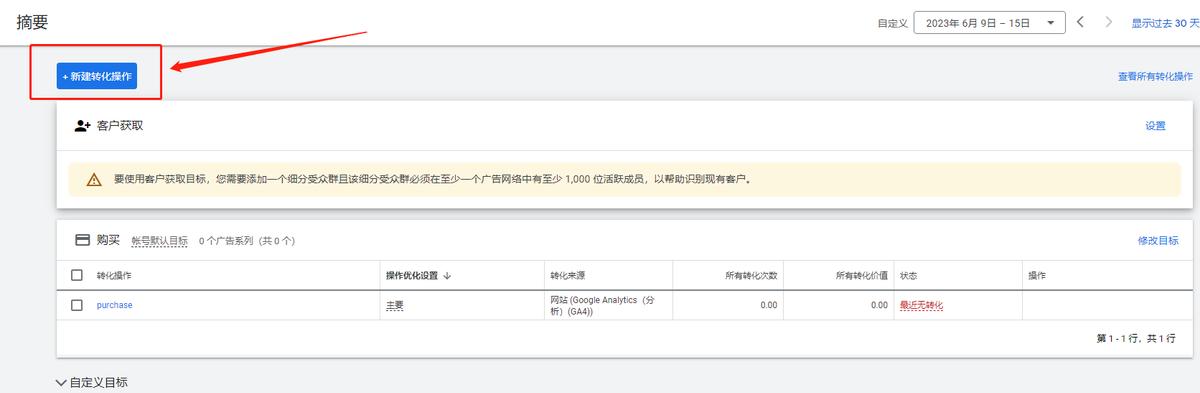The height and width of the screenshot is (393, 1200).
Task: Click the 网站 (Google Analytics) source cell
Action: point(603,305)
